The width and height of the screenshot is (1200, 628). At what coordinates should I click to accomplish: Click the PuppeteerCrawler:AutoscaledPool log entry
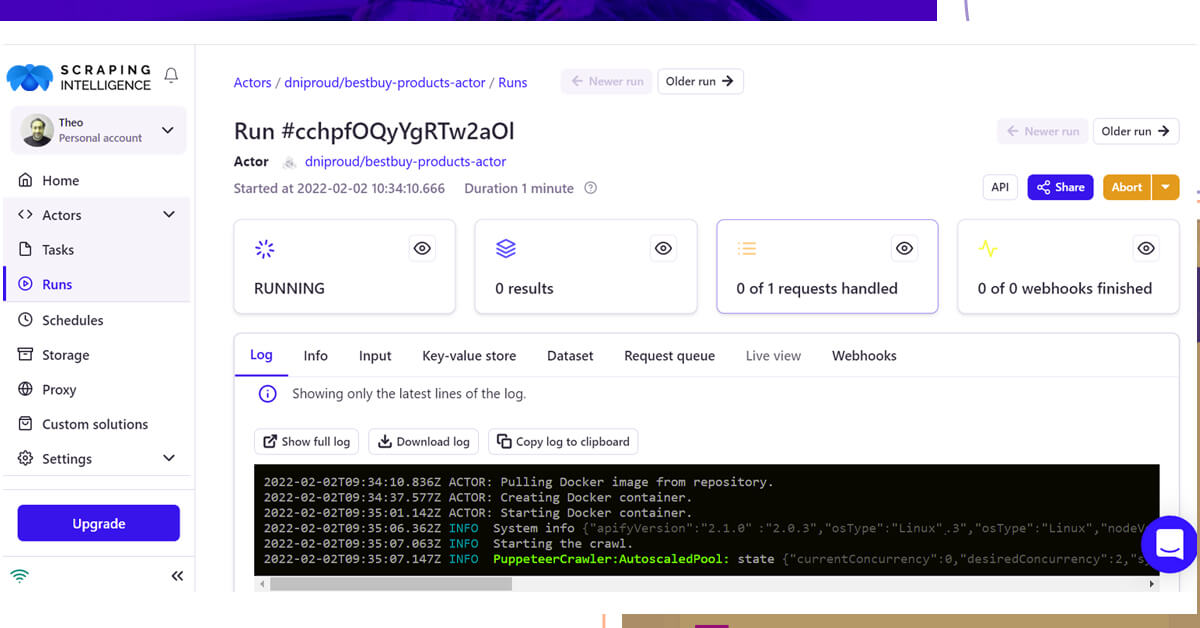611,559
